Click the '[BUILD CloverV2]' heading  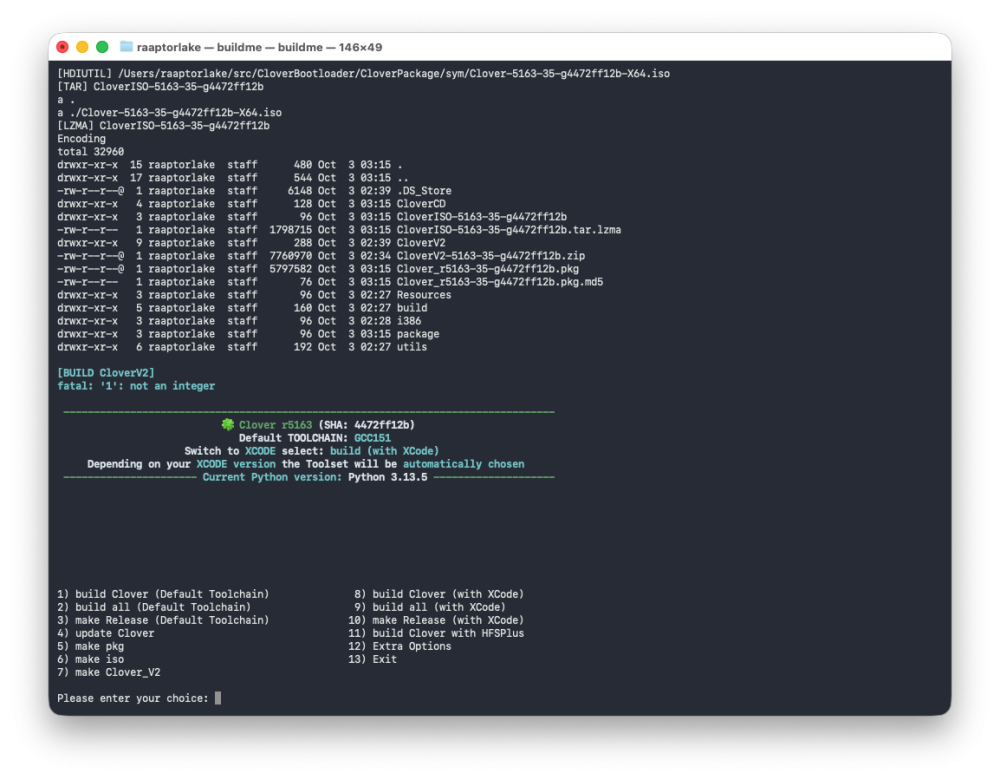click(x=106, y=372)
